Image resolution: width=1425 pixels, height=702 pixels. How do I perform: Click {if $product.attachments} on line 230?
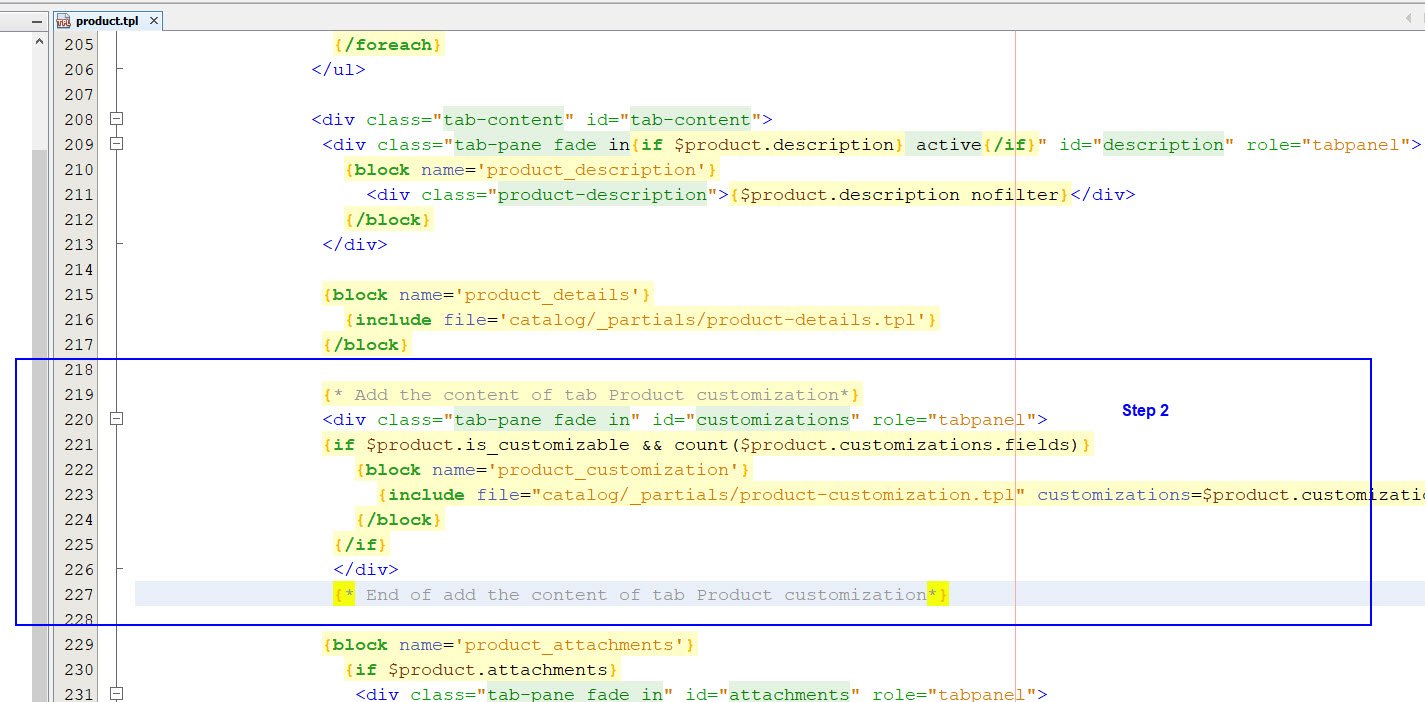481,669
